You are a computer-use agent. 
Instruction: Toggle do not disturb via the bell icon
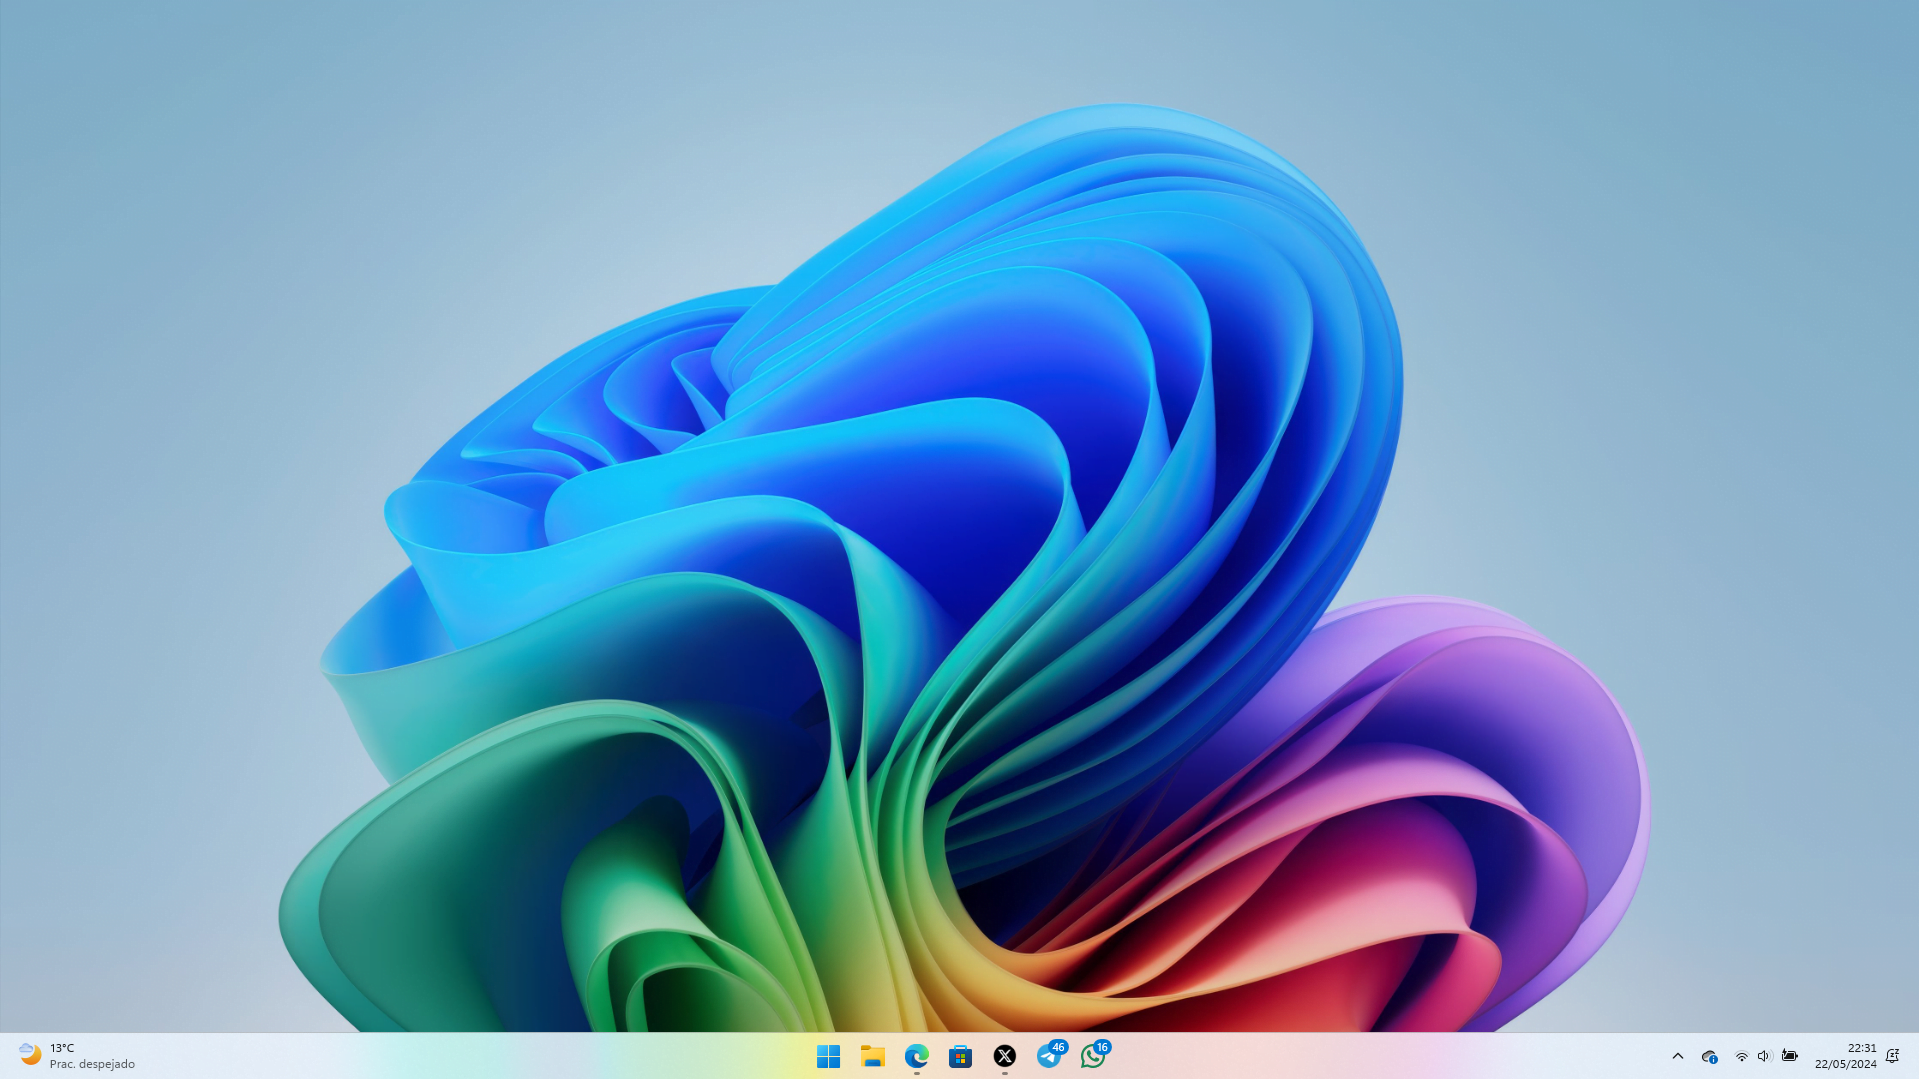[x=1893, y=1055]
